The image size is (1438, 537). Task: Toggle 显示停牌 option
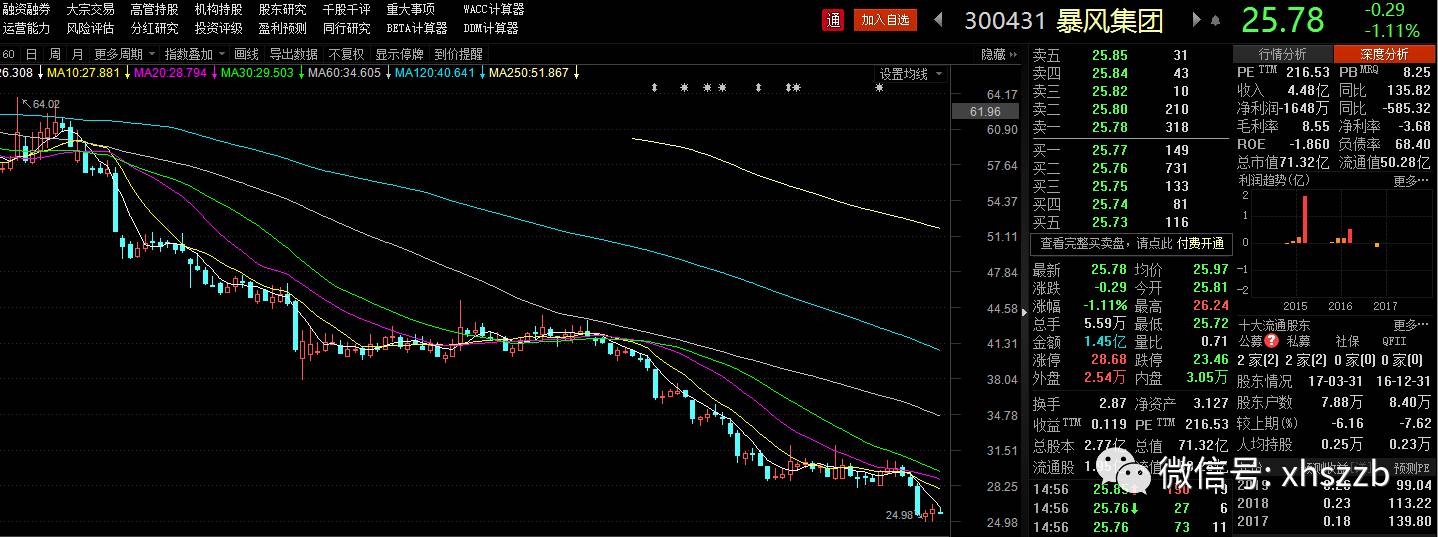(x=400, y=54)
